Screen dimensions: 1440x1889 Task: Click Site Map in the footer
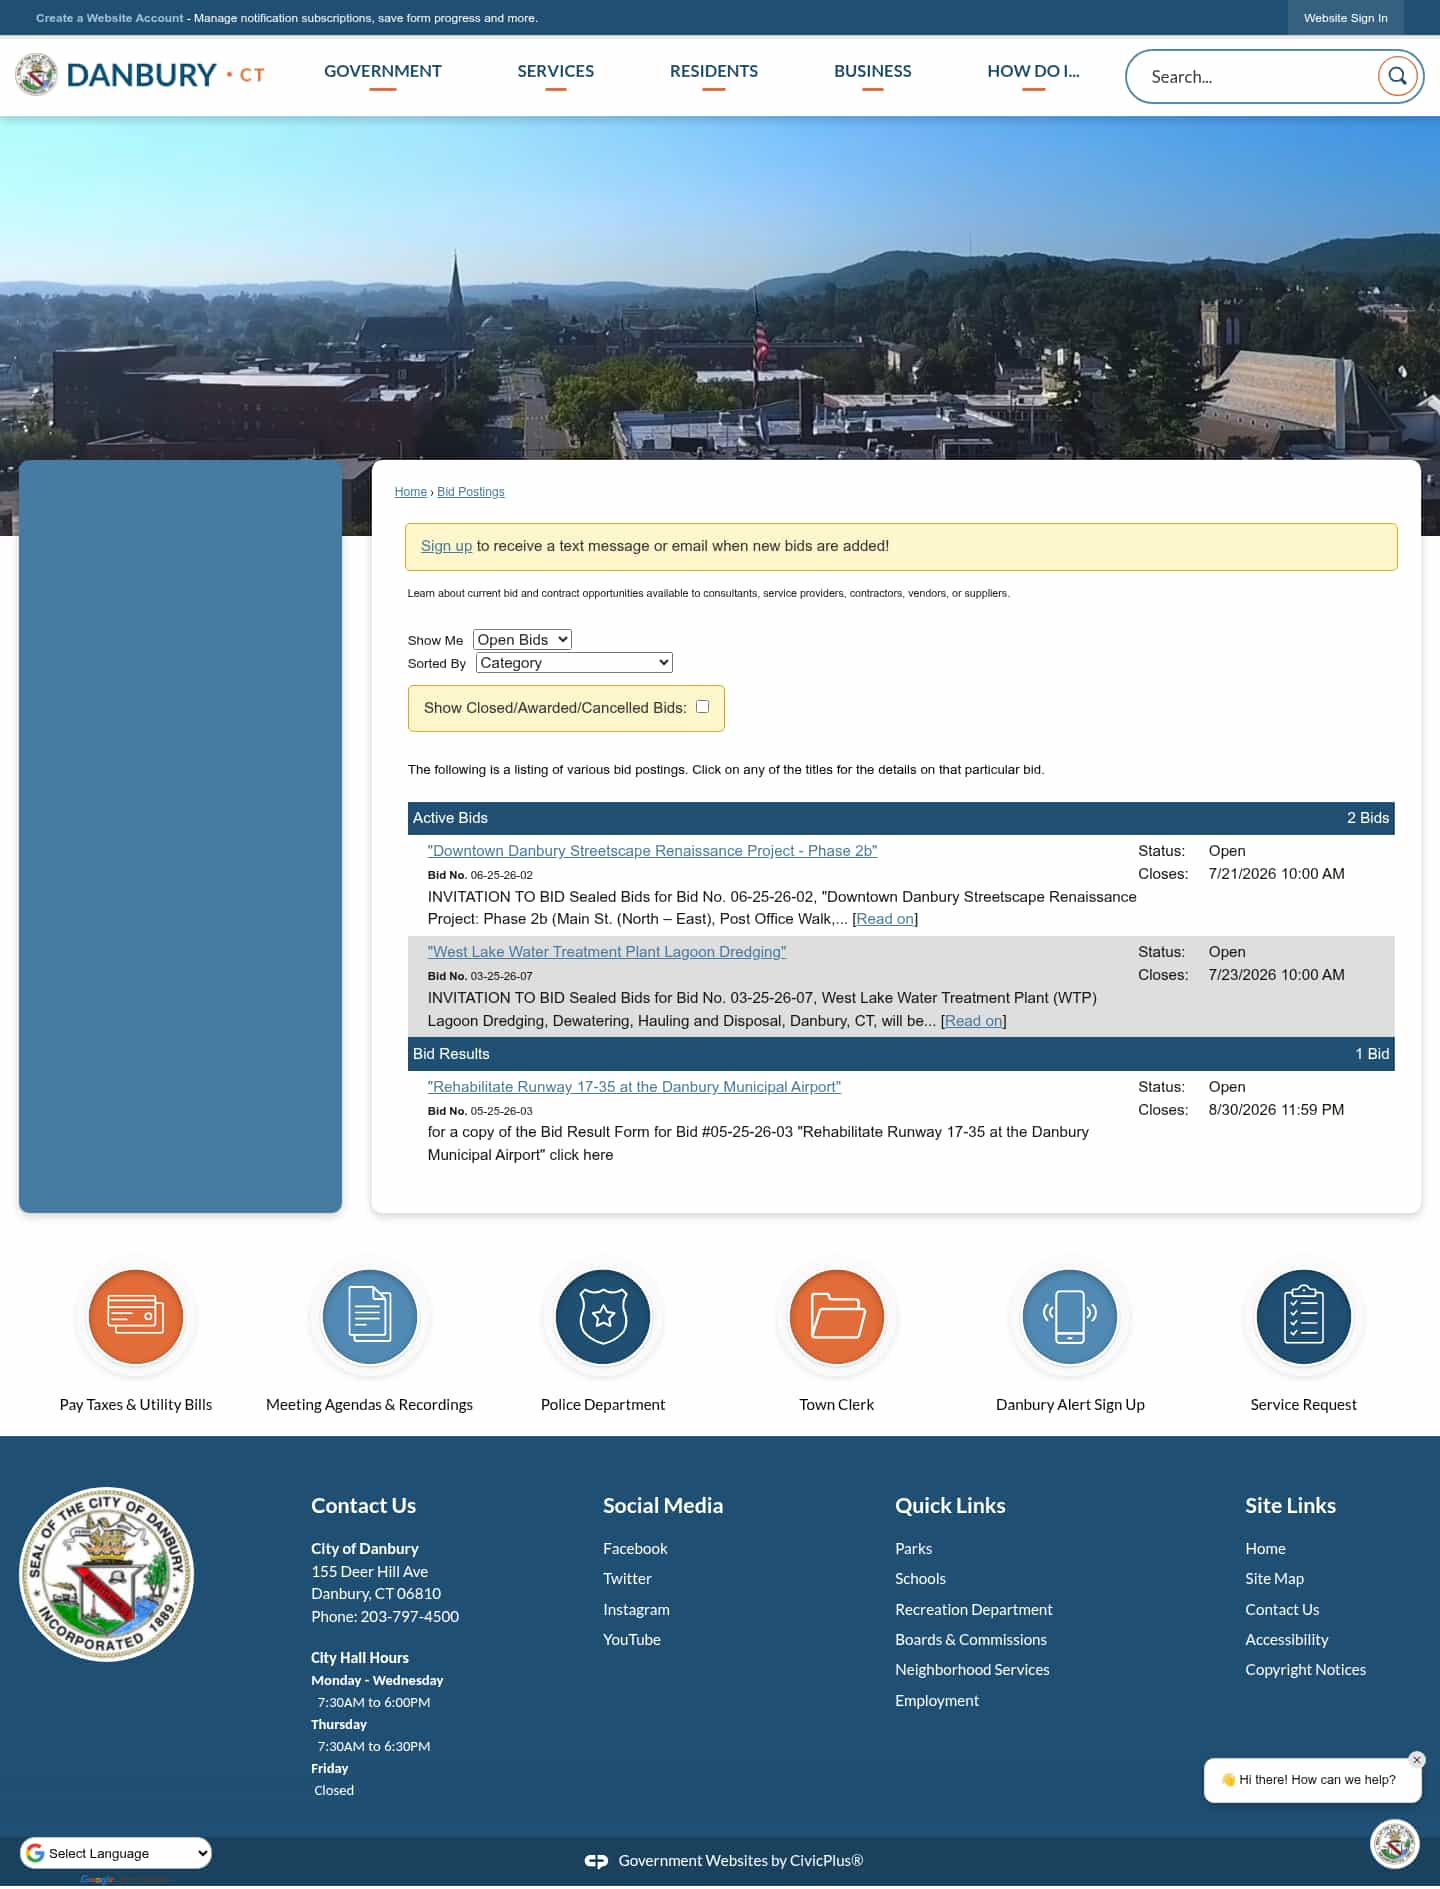[x=1274, y=1578]
